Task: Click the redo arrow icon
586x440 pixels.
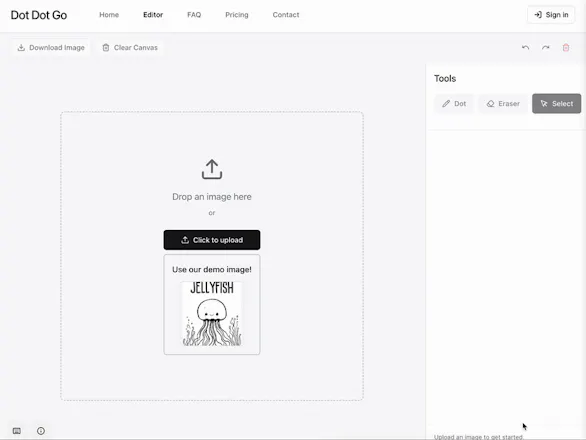Action: point(546,47)
